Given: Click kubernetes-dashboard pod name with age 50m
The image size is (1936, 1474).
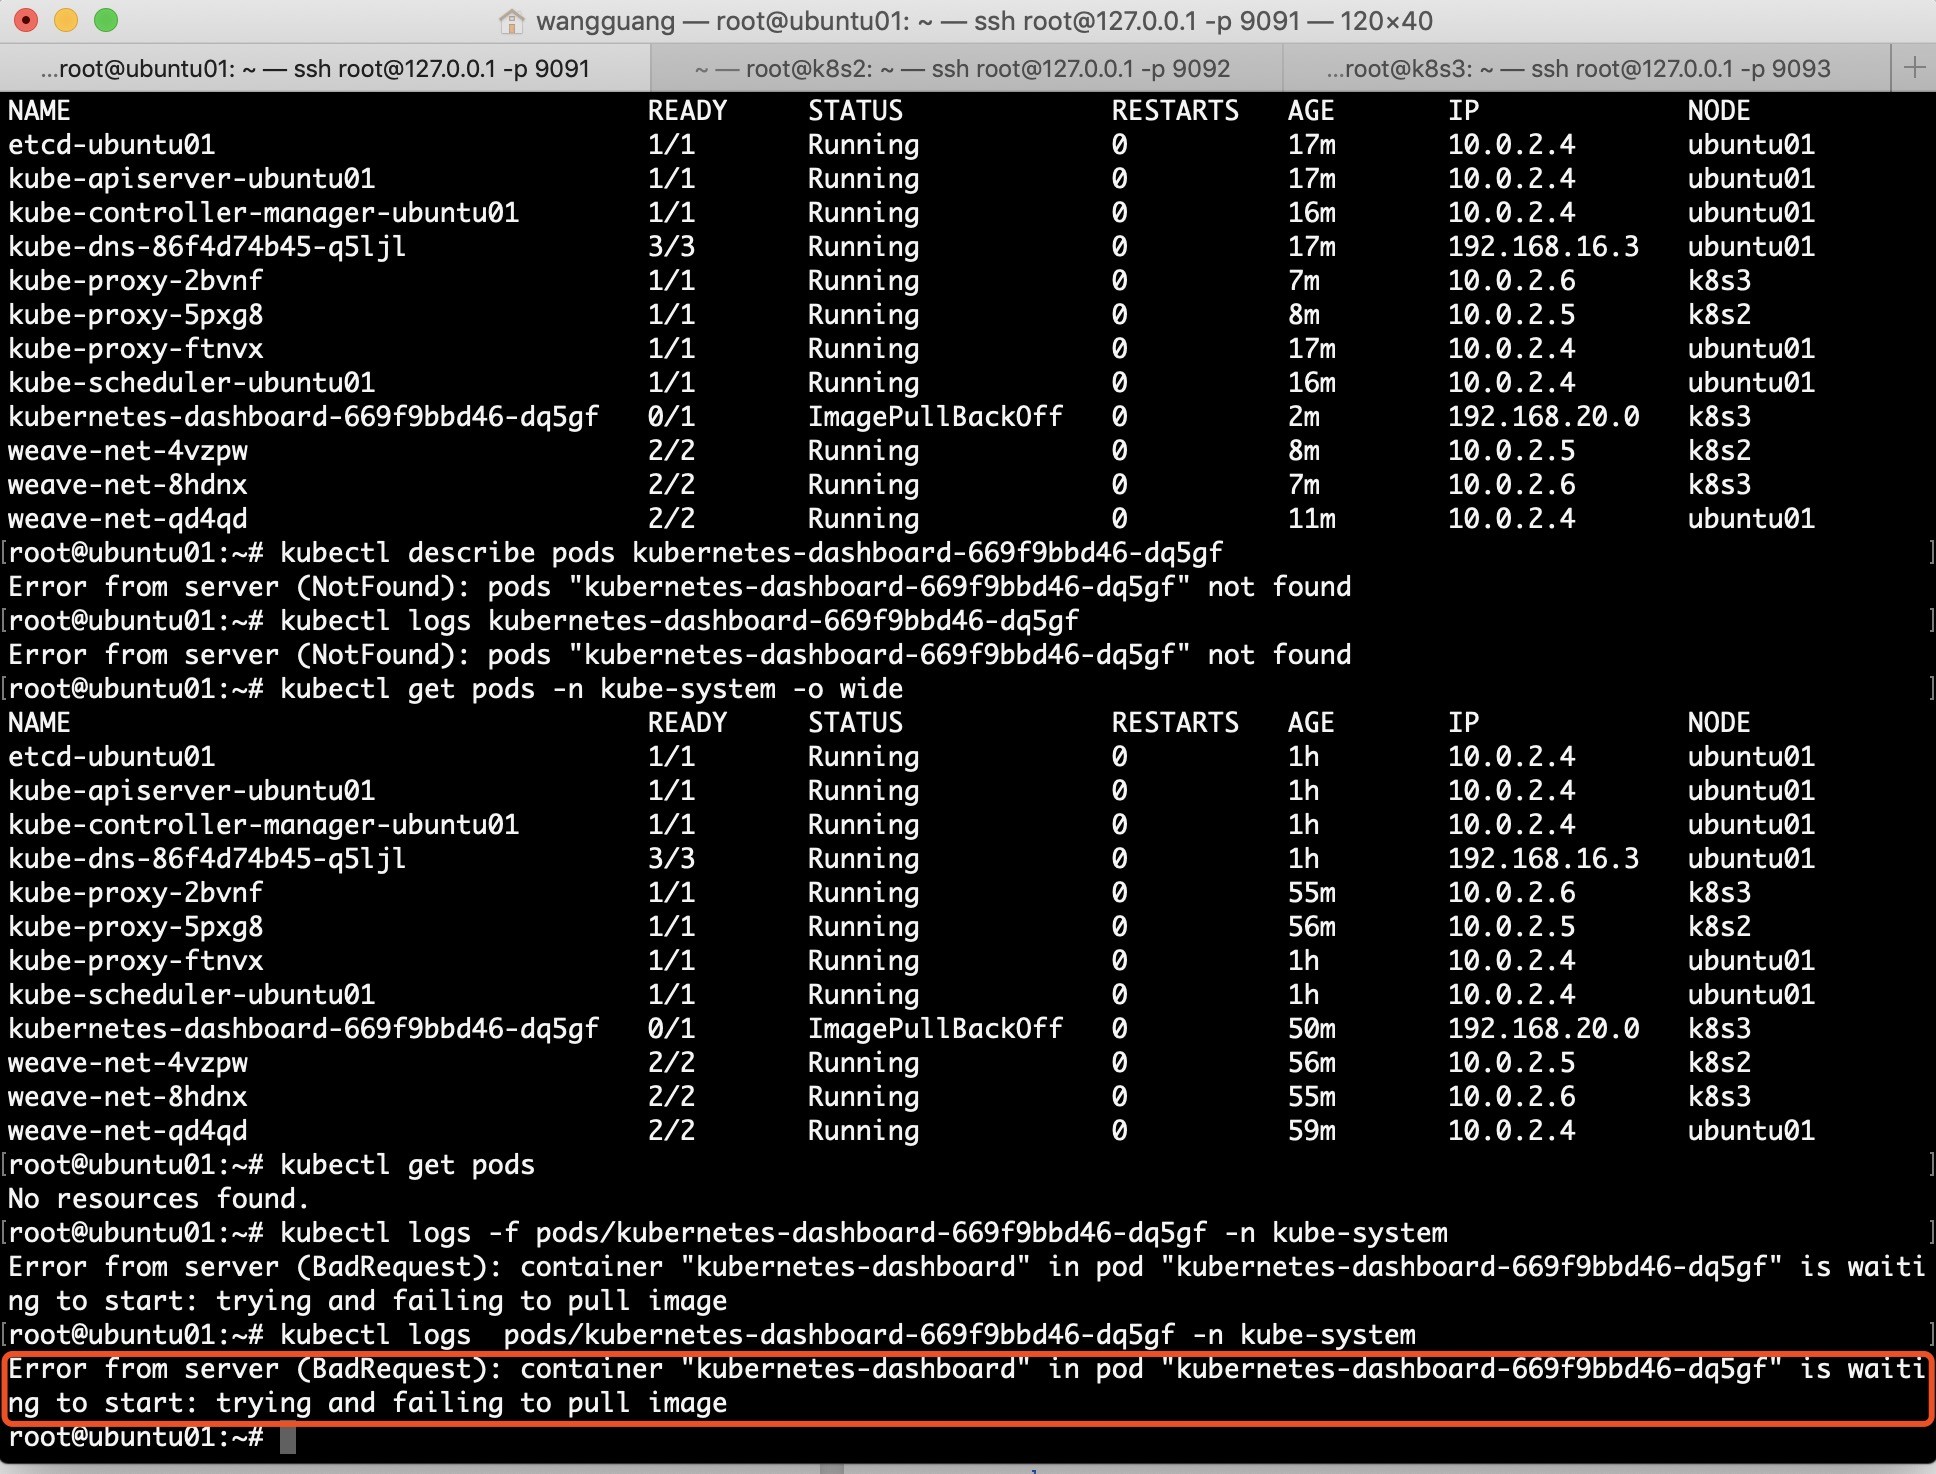Looking at the screenshot, I should click(x=303, y=1029).
